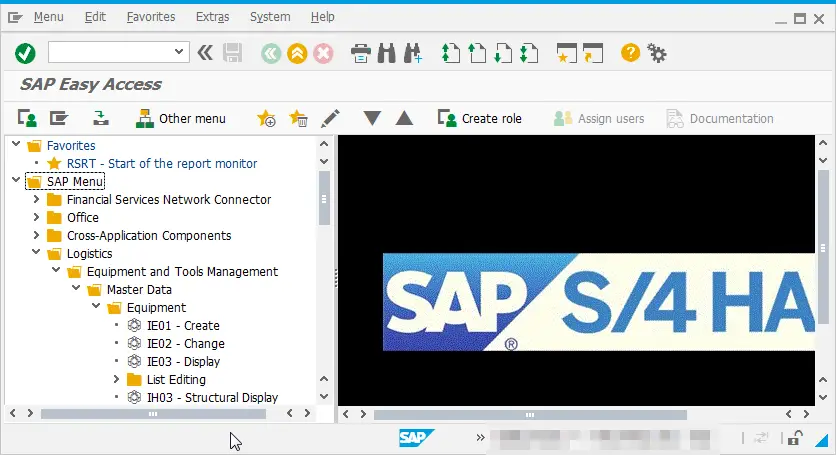Click the green Back arrow icon
The image size is (836, 455).
[271, 53]
